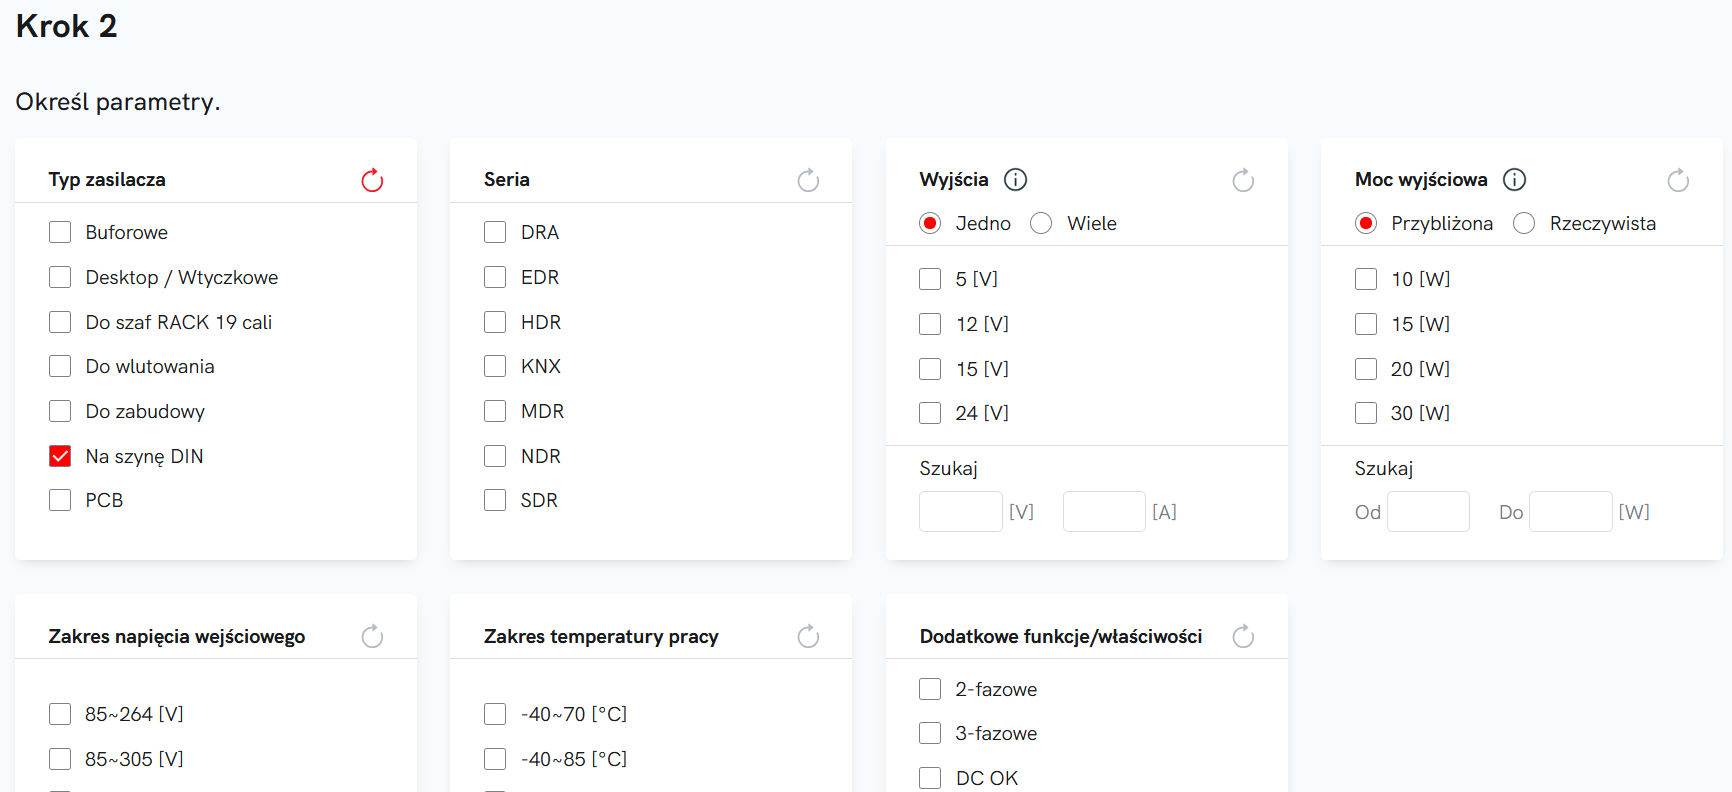1732x792 pixels.
Task: Reset Zakres napięcia wejściowego filter
Action: [372, 636]
